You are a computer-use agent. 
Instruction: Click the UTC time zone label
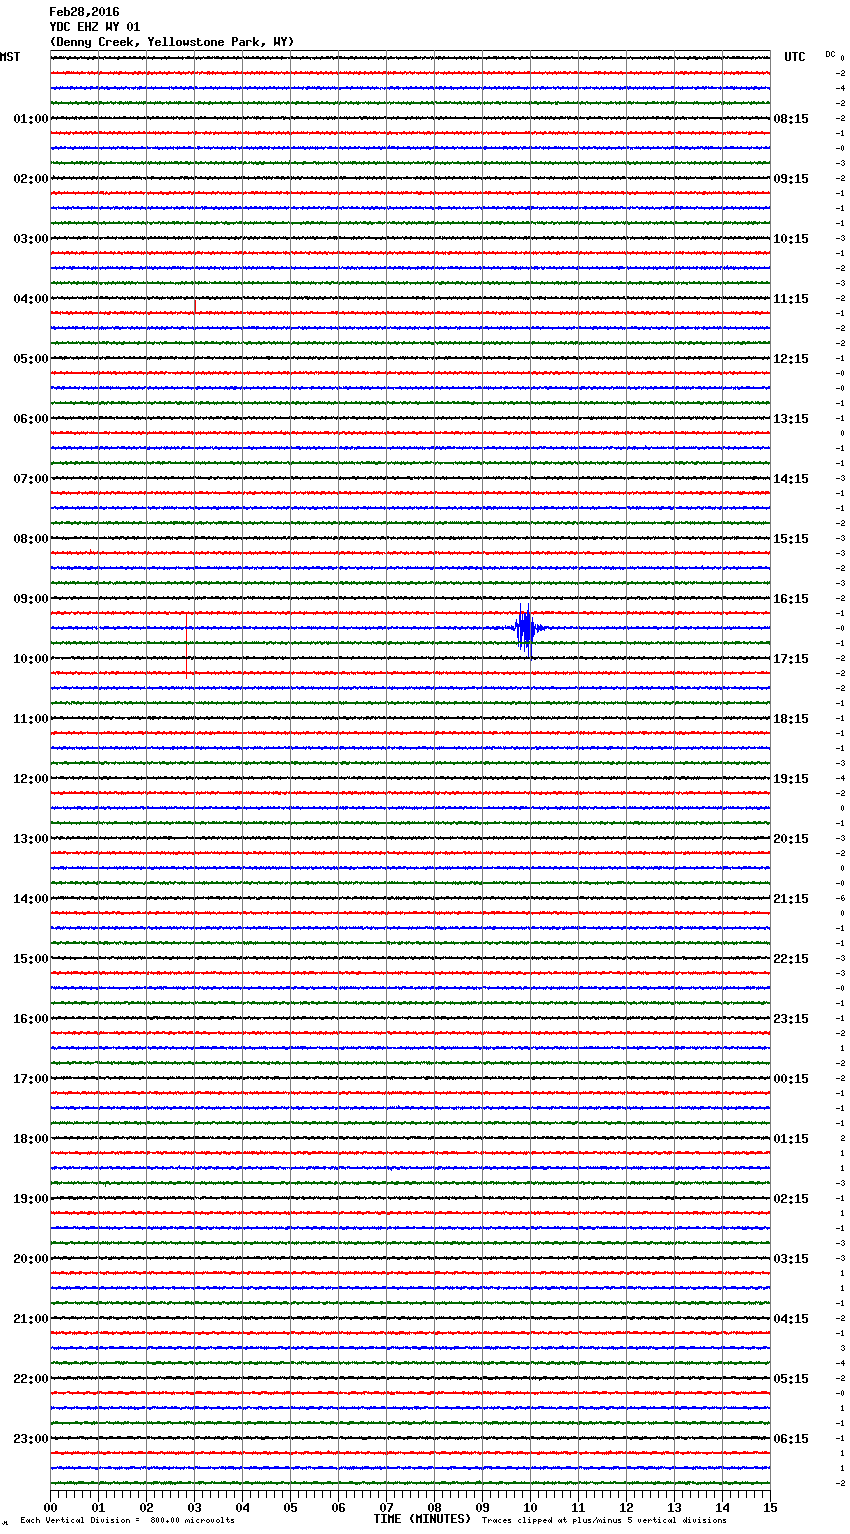[795, 57]
